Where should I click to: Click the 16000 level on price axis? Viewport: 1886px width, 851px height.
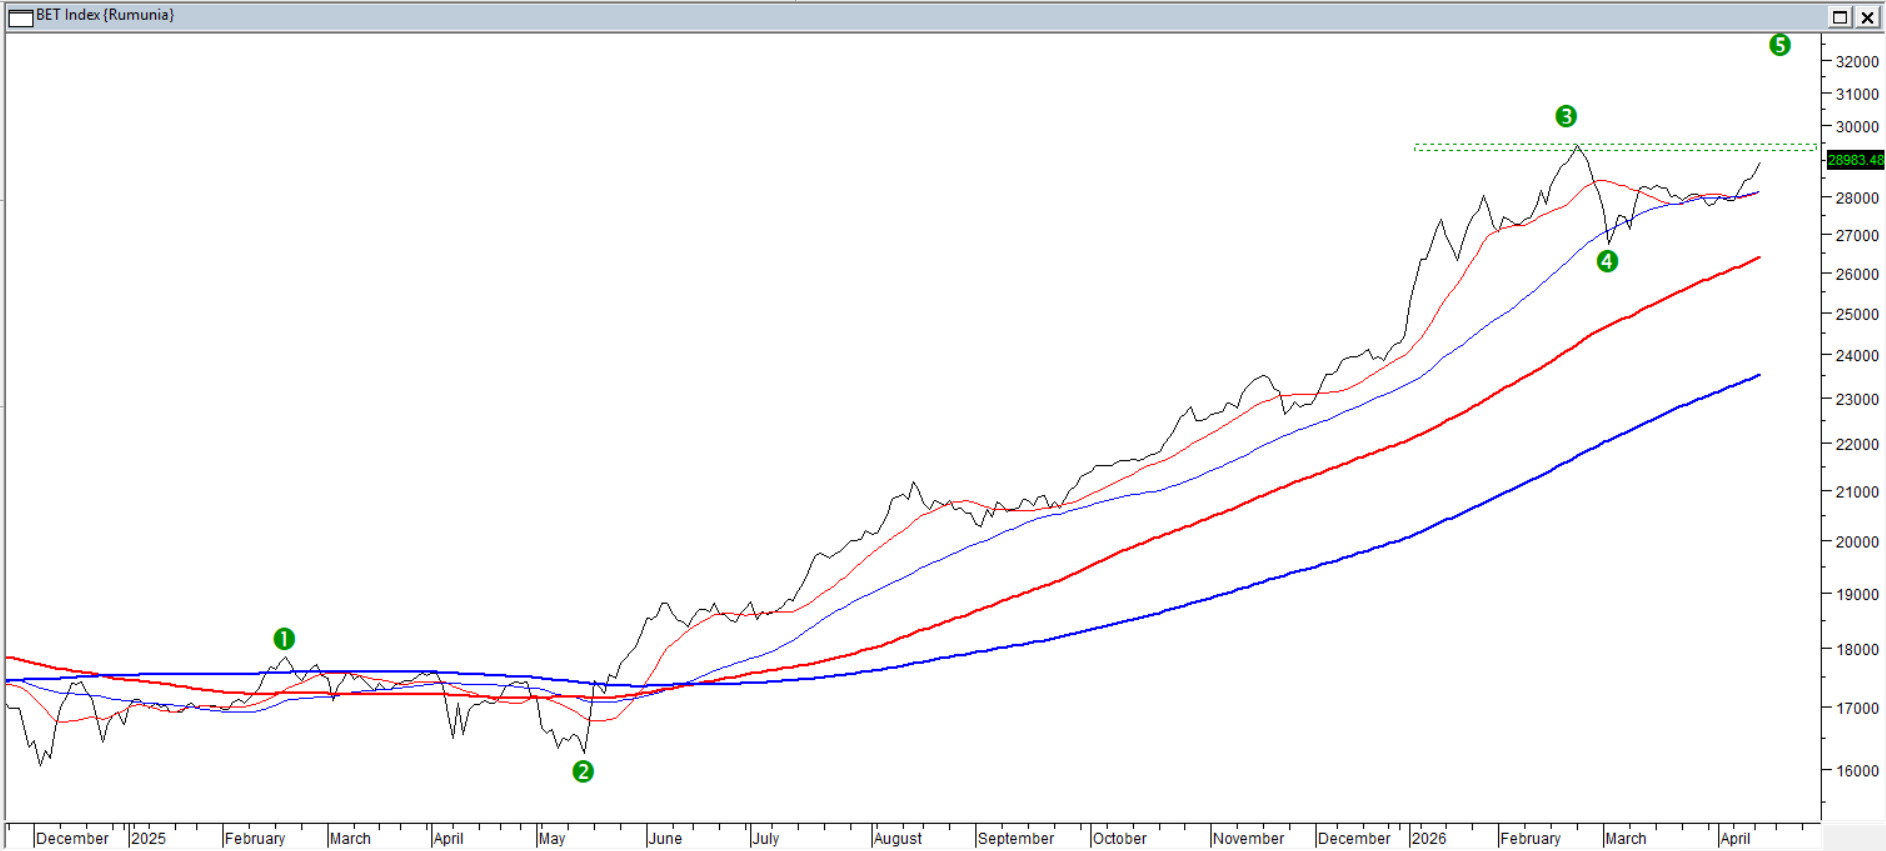tap(1857, 771)
